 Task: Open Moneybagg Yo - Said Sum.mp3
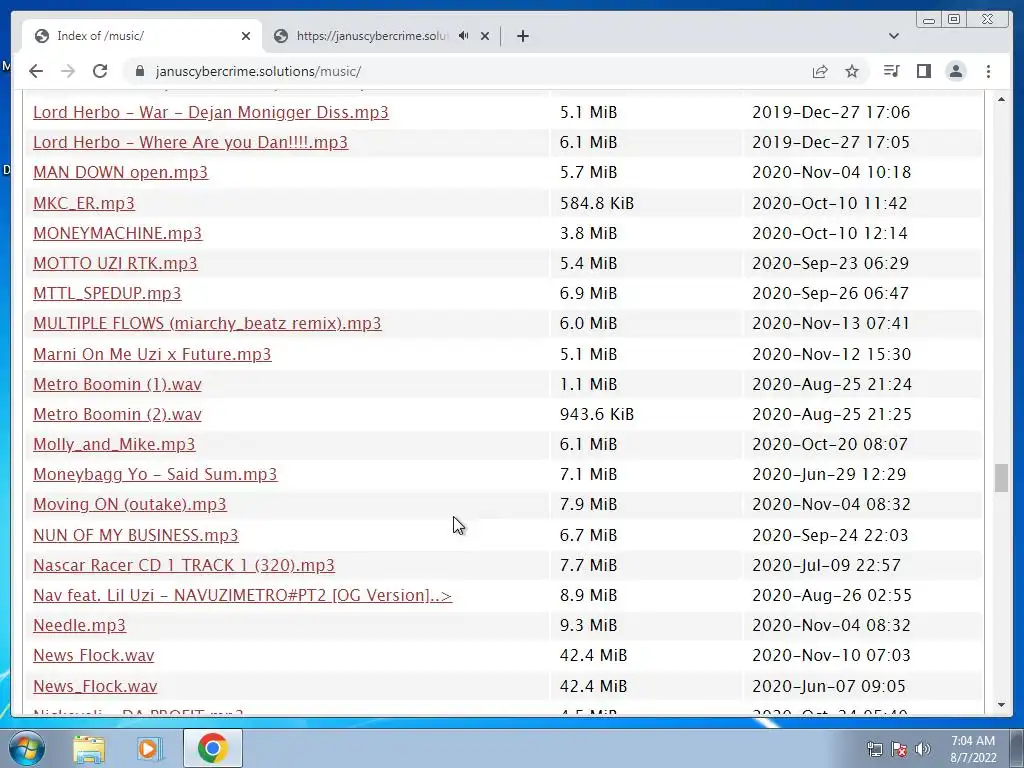[x=155, y=474]
